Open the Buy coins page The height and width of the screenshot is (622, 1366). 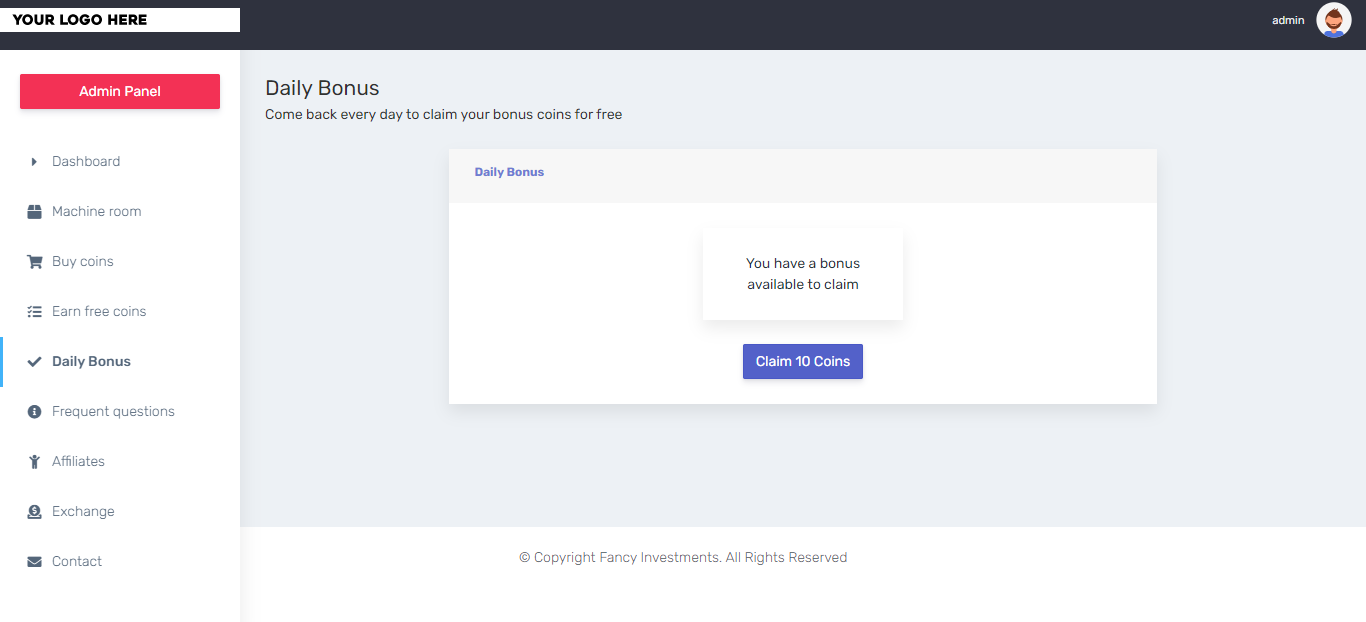click(120, 261)
